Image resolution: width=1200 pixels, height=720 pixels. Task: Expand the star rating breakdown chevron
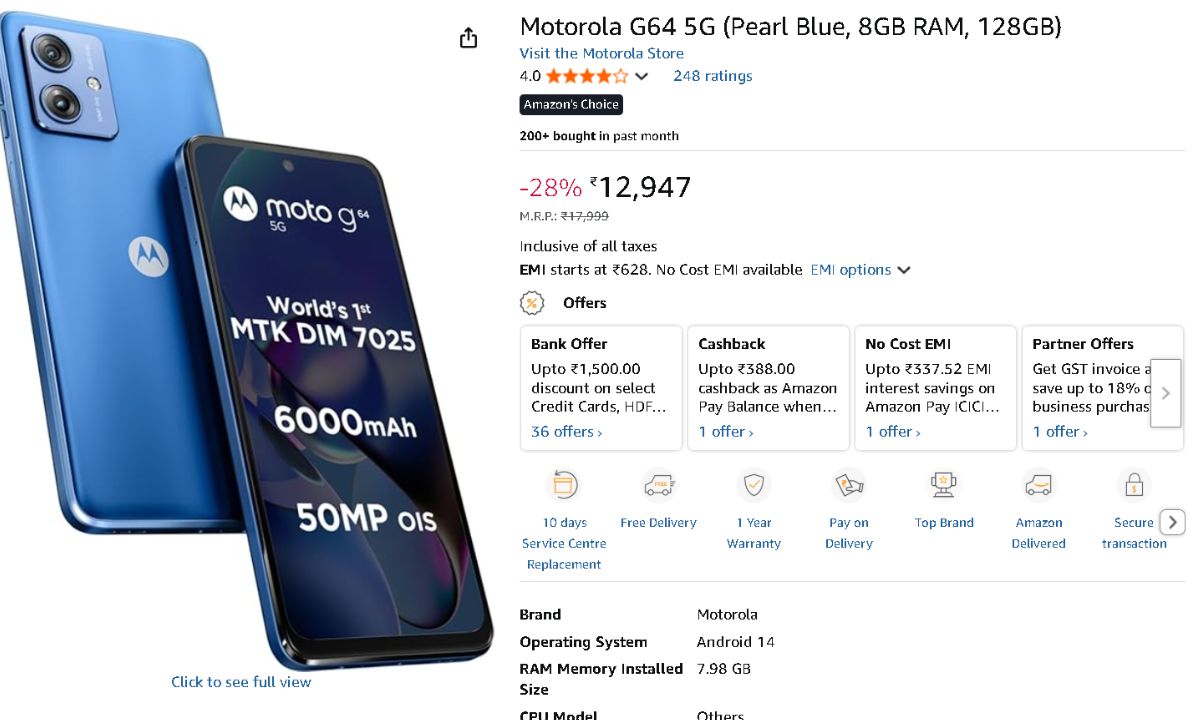point(642,77)
